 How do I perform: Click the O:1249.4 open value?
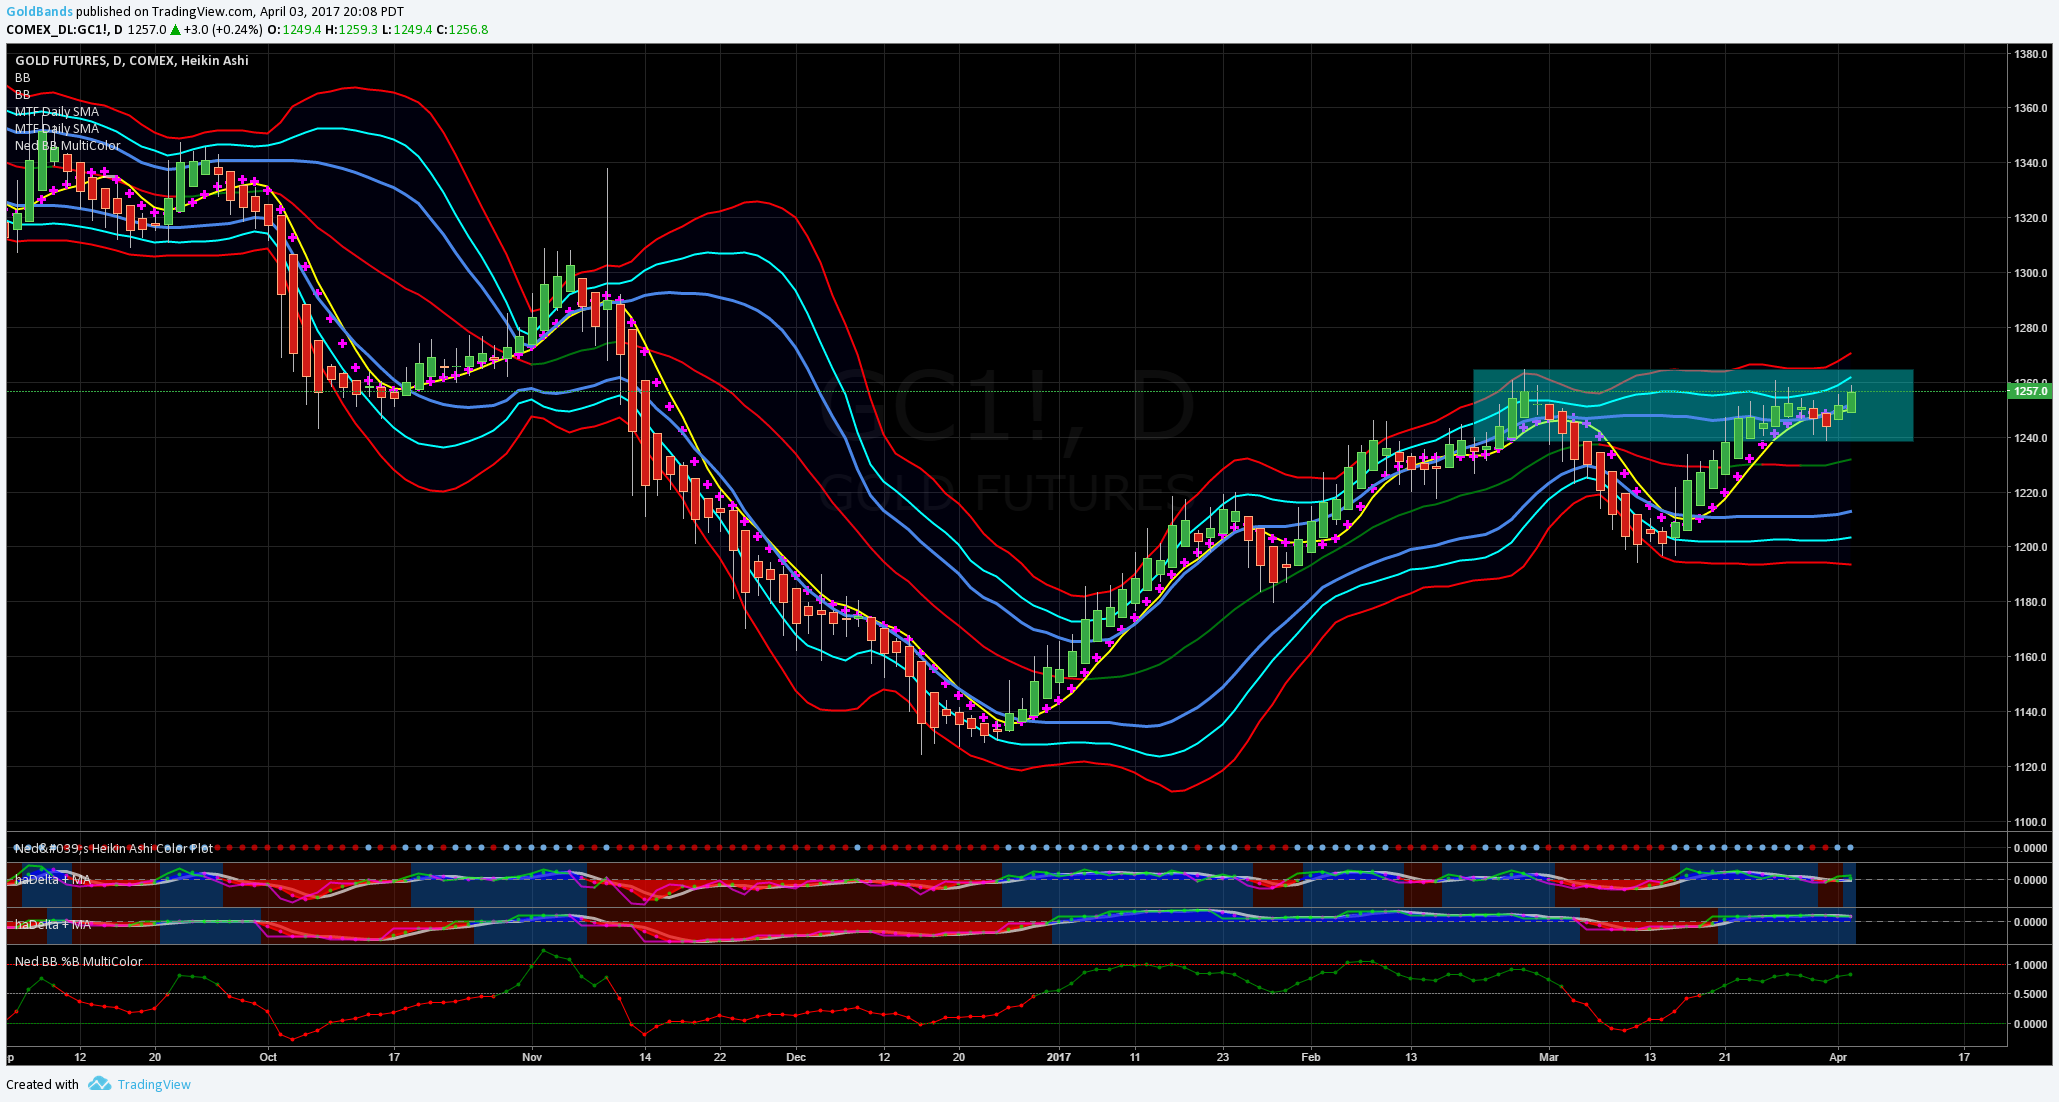pyautogui.click(x=294, y=30)
